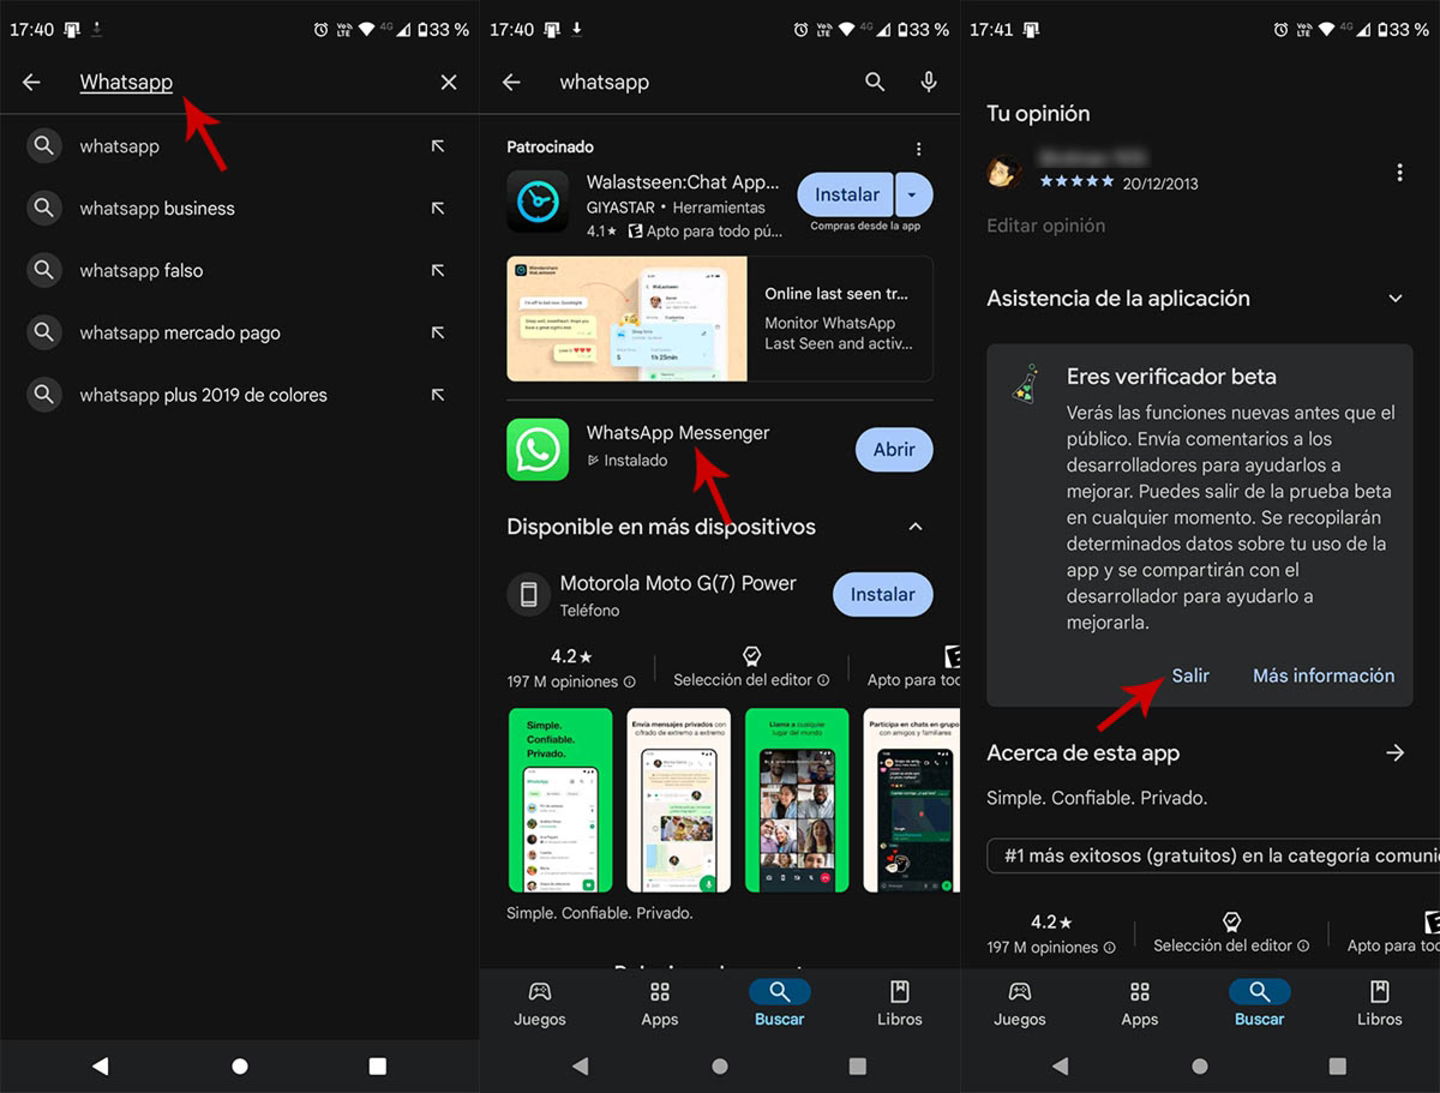Open sponsored ad options three-dot menu

click(x=919, y=149)
